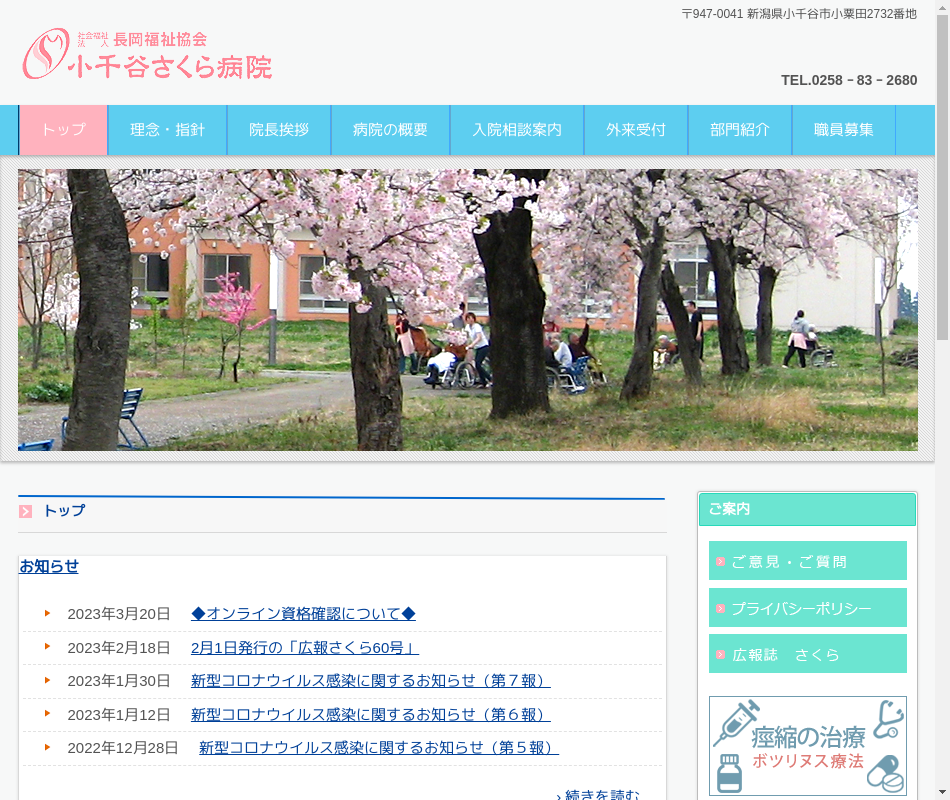950x800 pixels.
Task: Open the プライバシーポリシー sidebar button
Action: [807, 608]
